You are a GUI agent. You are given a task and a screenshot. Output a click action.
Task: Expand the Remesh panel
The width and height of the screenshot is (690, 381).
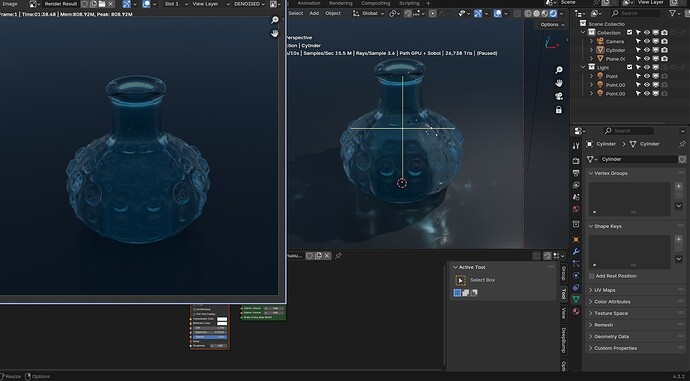click(591, 325)
